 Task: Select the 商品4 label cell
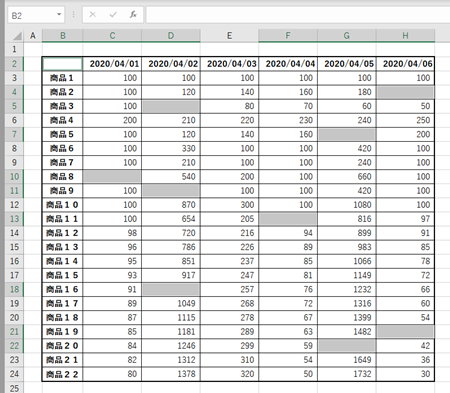(x=62, y=120)
